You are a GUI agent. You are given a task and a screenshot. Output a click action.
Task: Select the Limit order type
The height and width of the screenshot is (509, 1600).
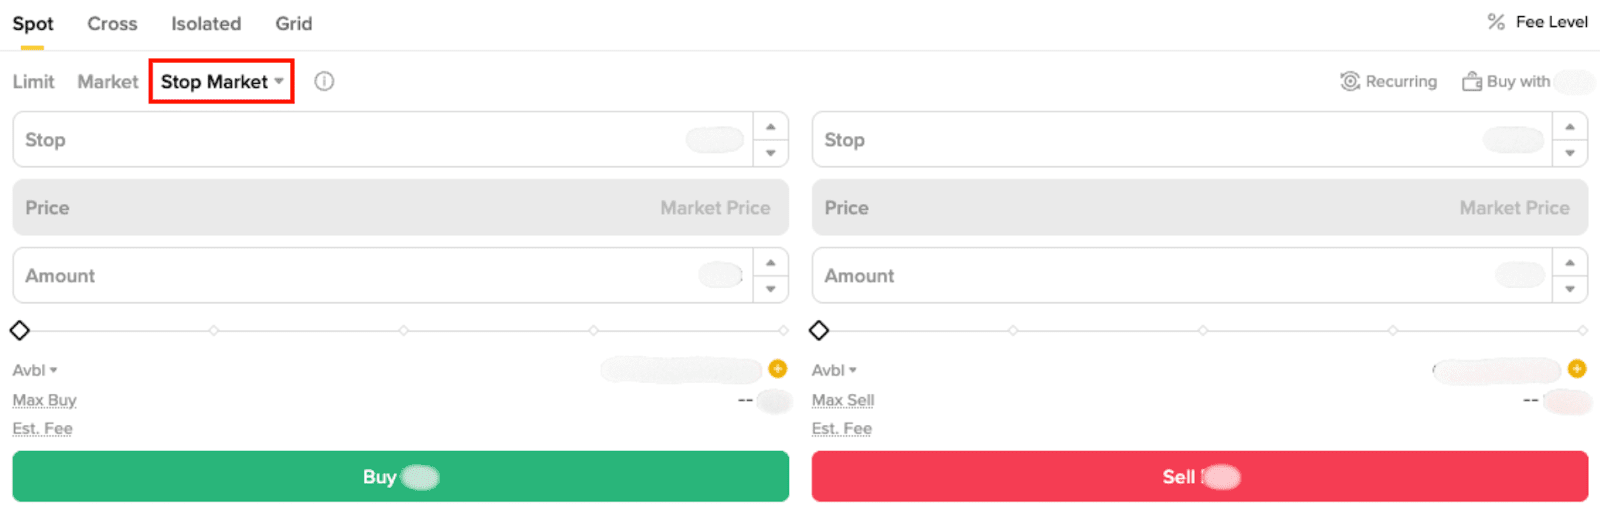click(x=33, y=82)
